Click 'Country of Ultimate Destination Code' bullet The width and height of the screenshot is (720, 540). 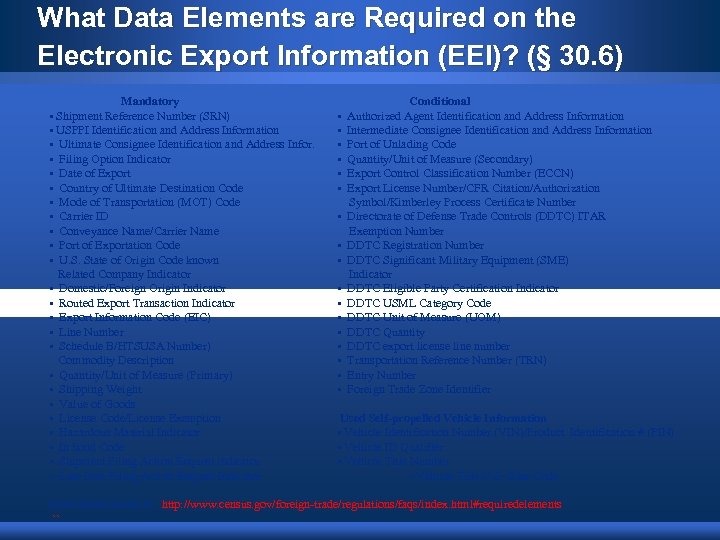click(151, 188)
